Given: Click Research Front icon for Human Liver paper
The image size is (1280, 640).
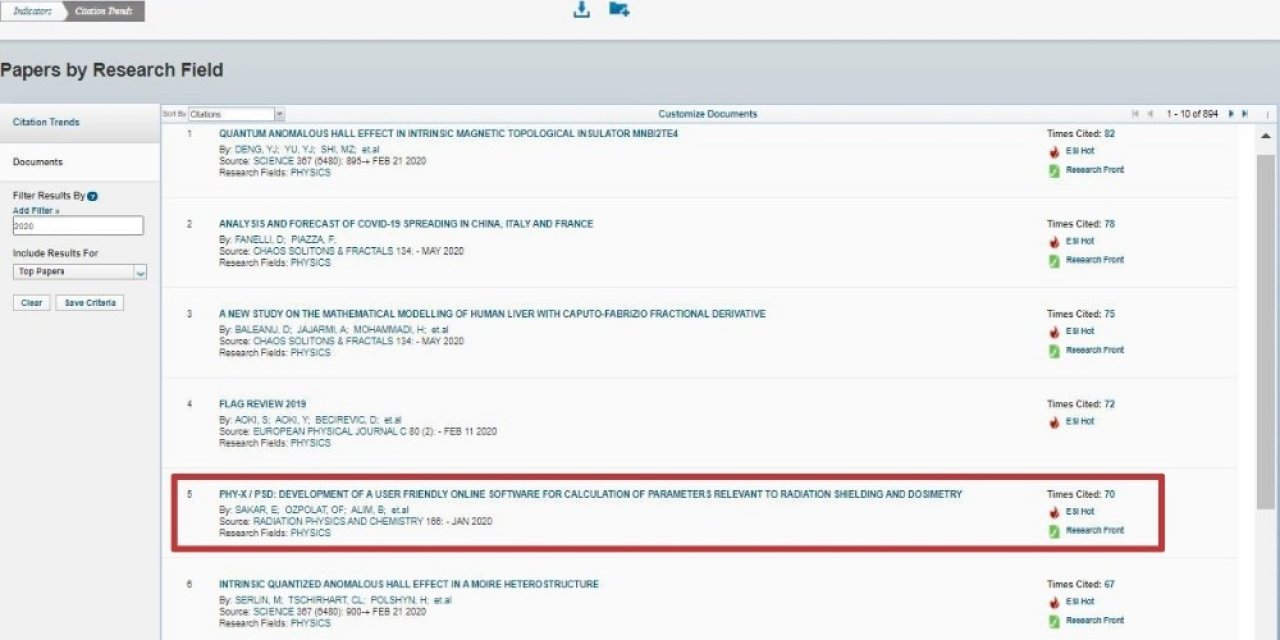Looking at the screenshot, I should [1054, 351].
